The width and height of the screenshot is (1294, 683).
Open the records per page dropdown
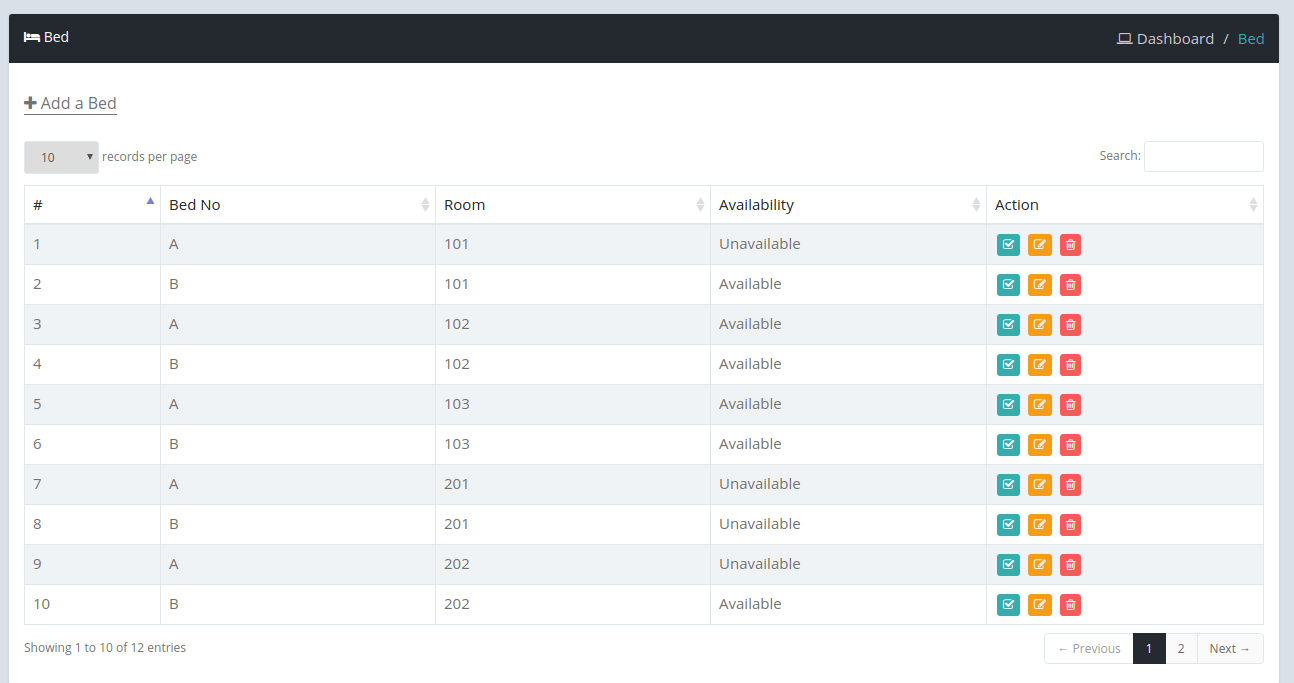coord(61,157)
